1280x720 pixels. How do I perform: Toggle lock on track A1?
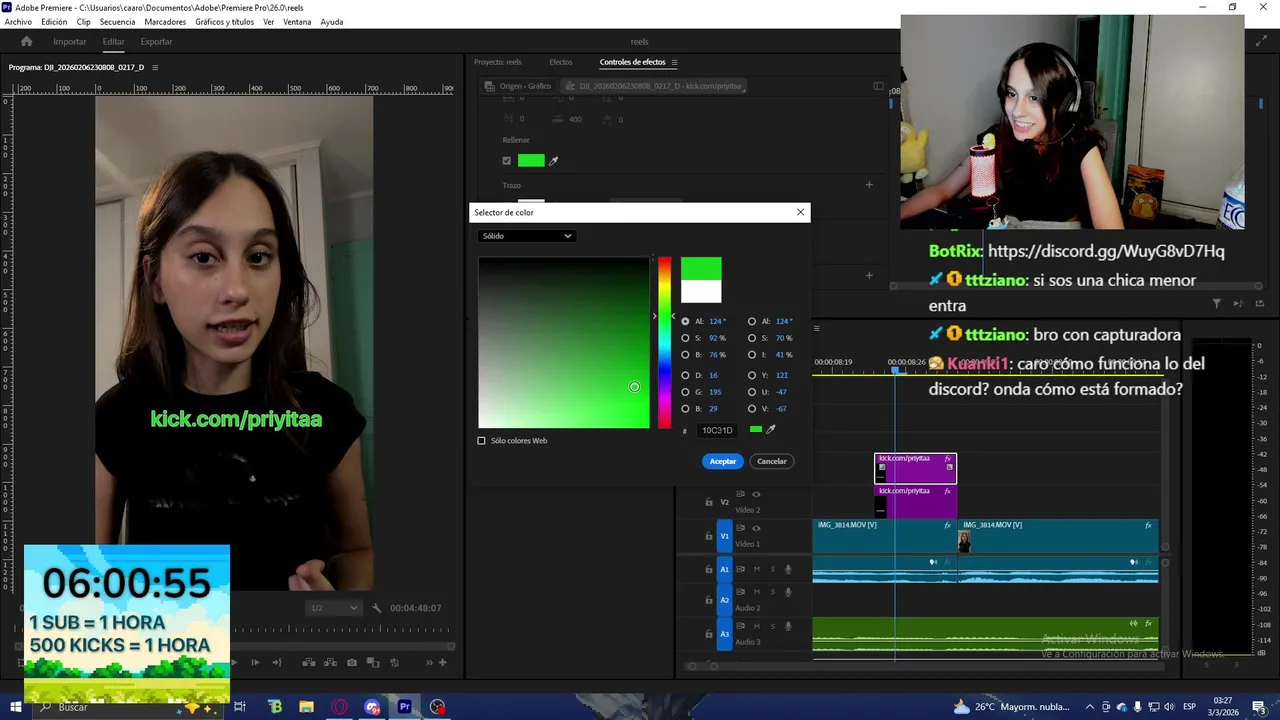tap(709, 569)
